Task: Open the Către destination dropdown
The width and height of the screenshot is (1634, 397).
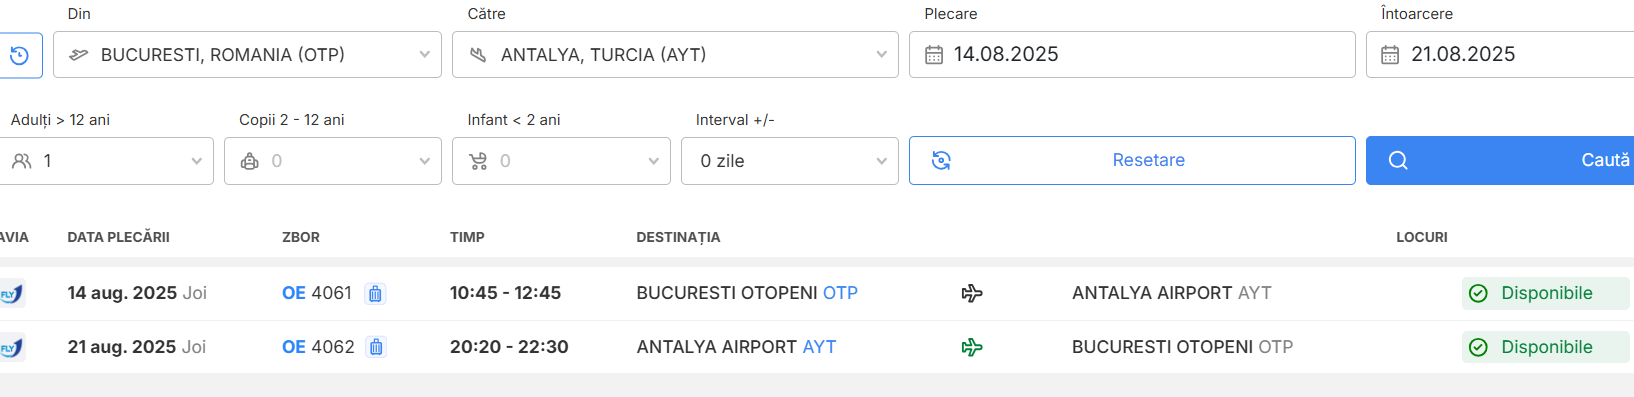Action: (x=675, y=54)
